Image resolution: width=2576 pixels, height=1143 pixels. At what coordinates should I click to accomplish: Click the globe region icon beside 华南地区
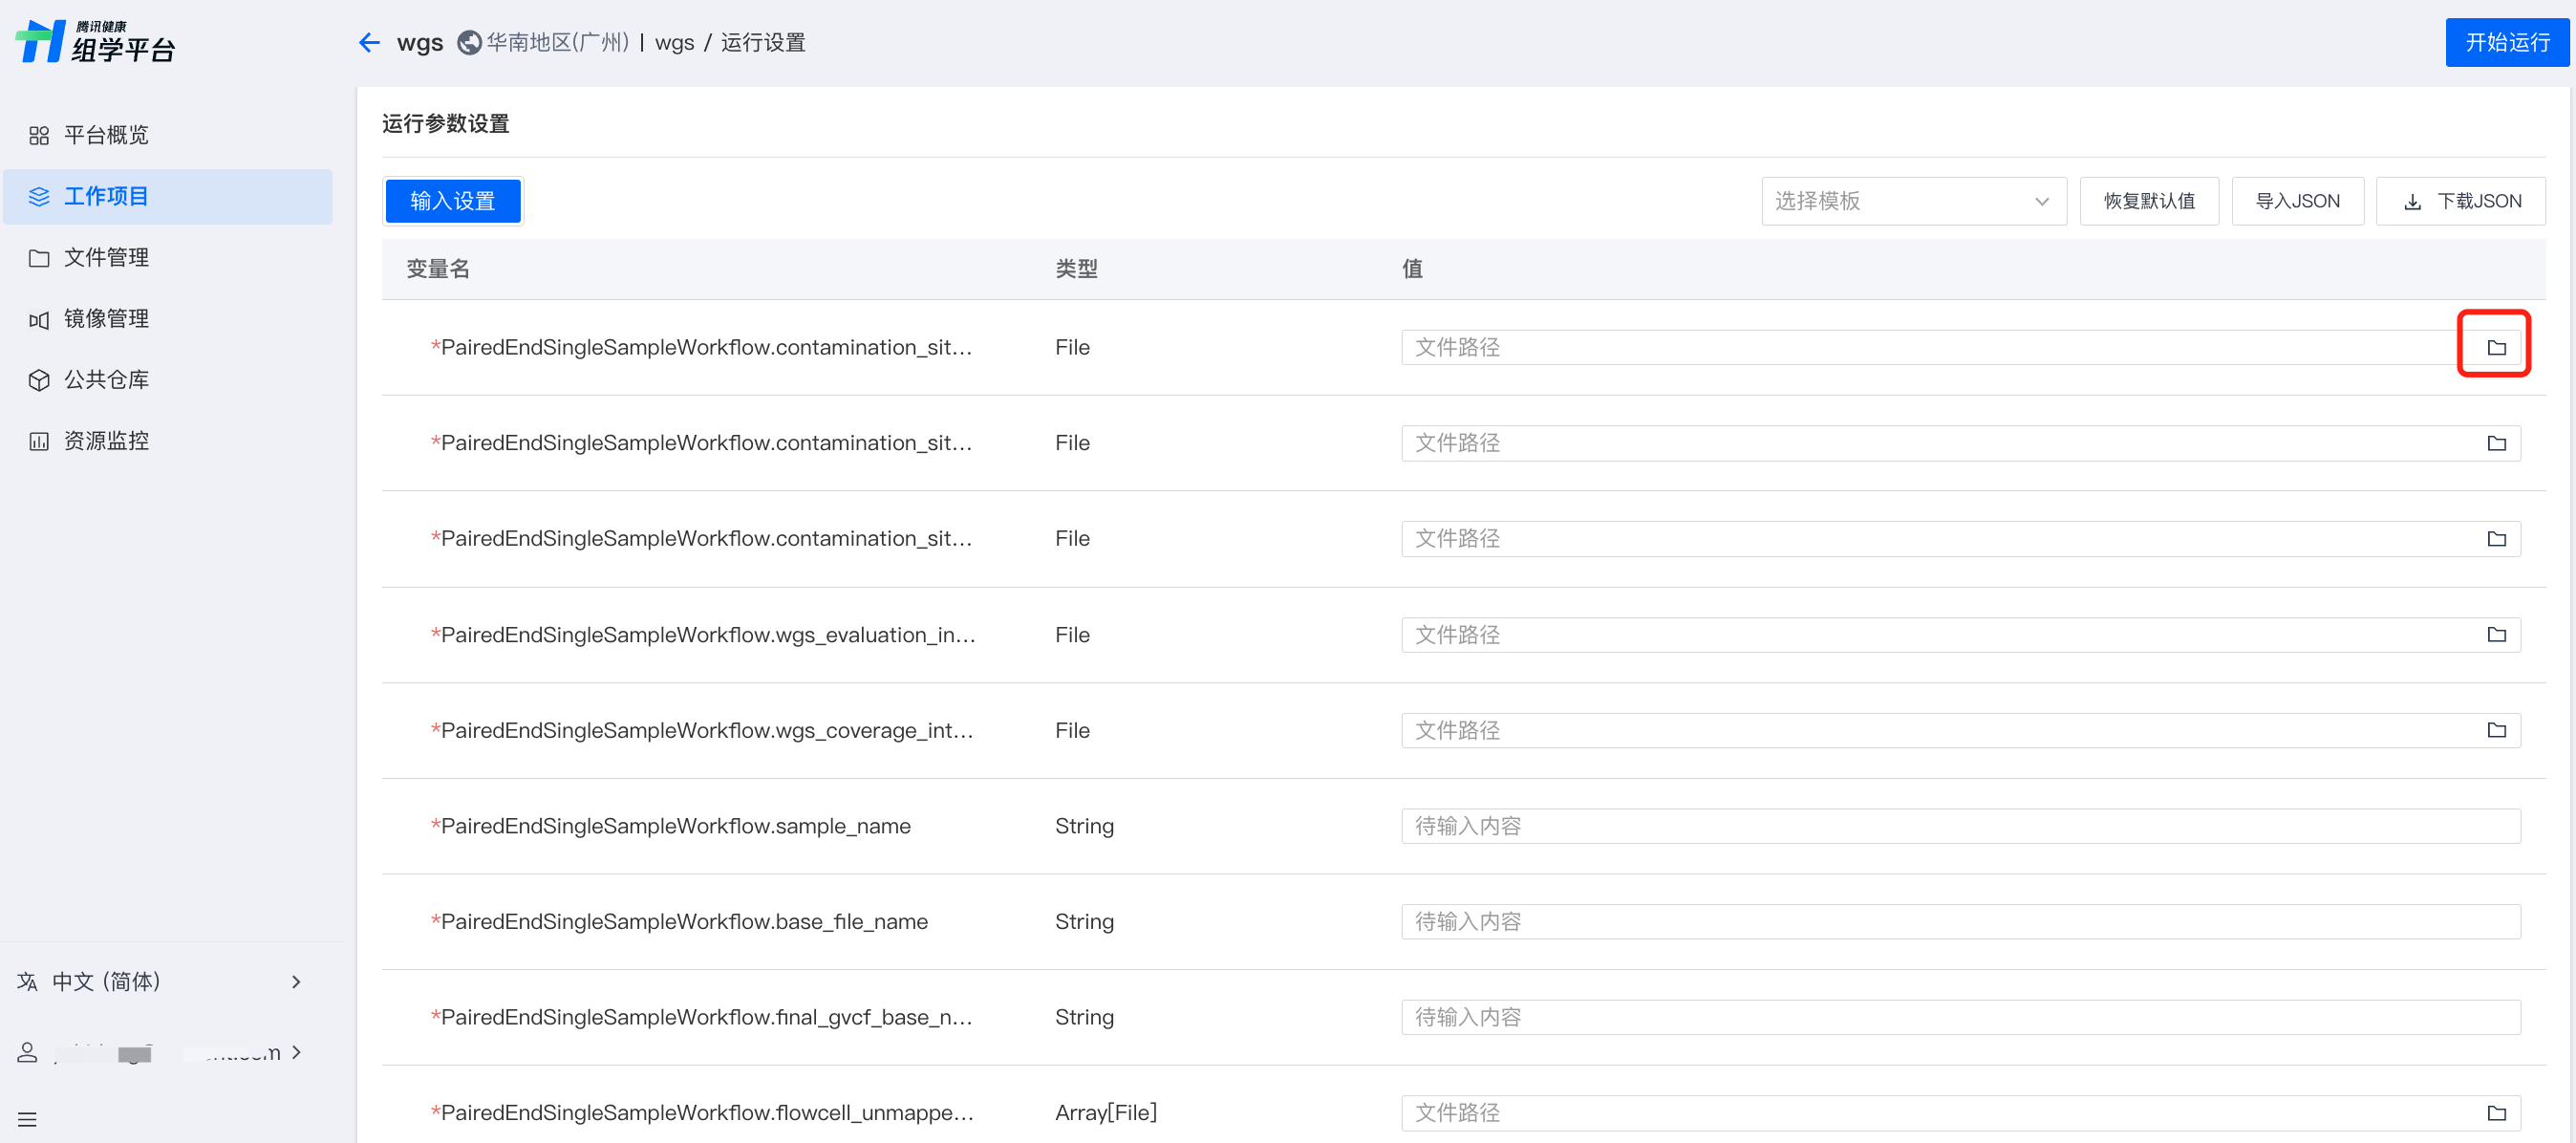click(469, 43)
